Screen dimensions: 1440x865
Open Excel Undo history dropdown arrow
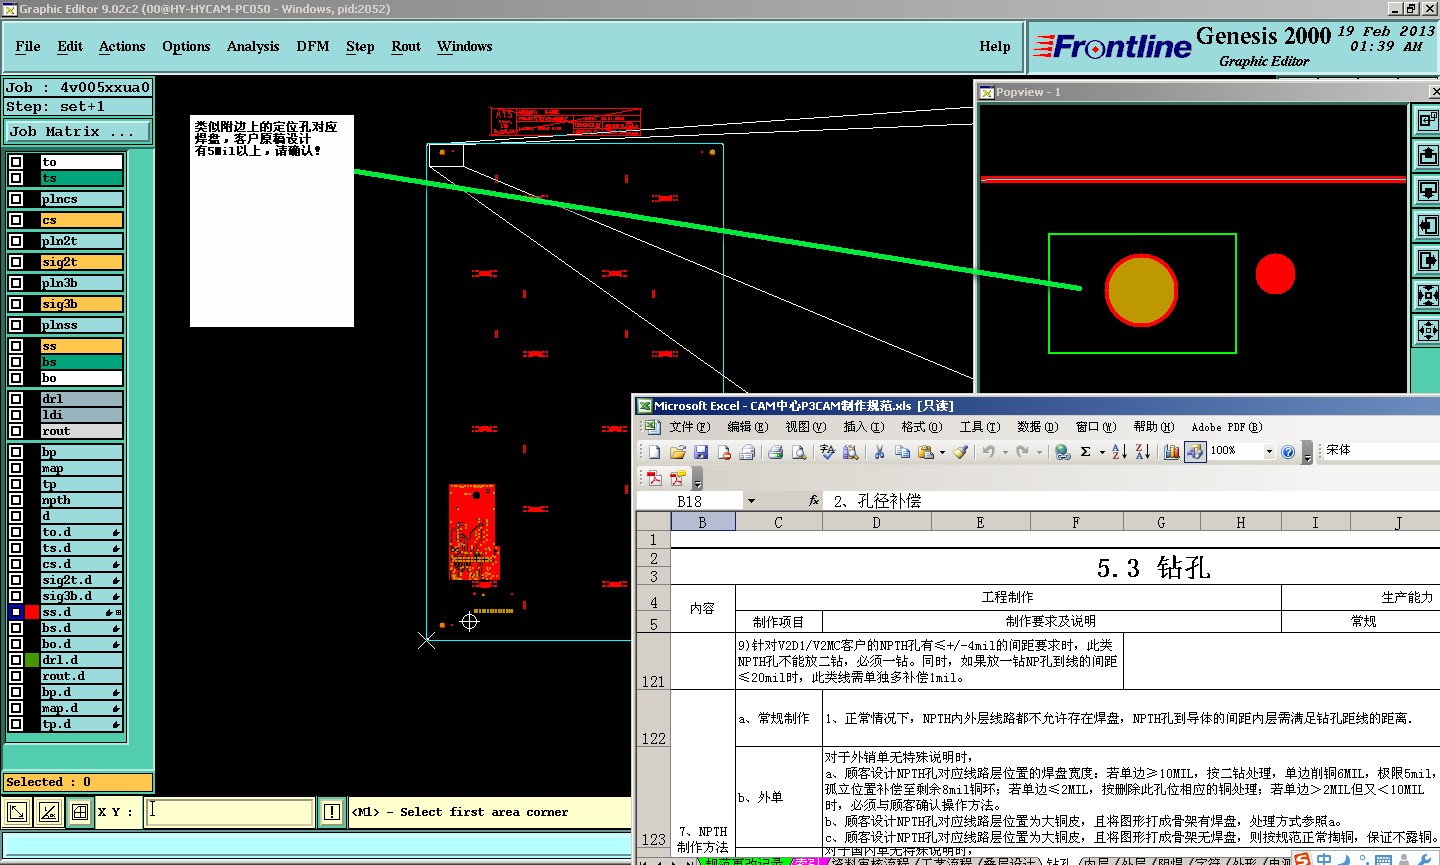tap(1005, 452)
